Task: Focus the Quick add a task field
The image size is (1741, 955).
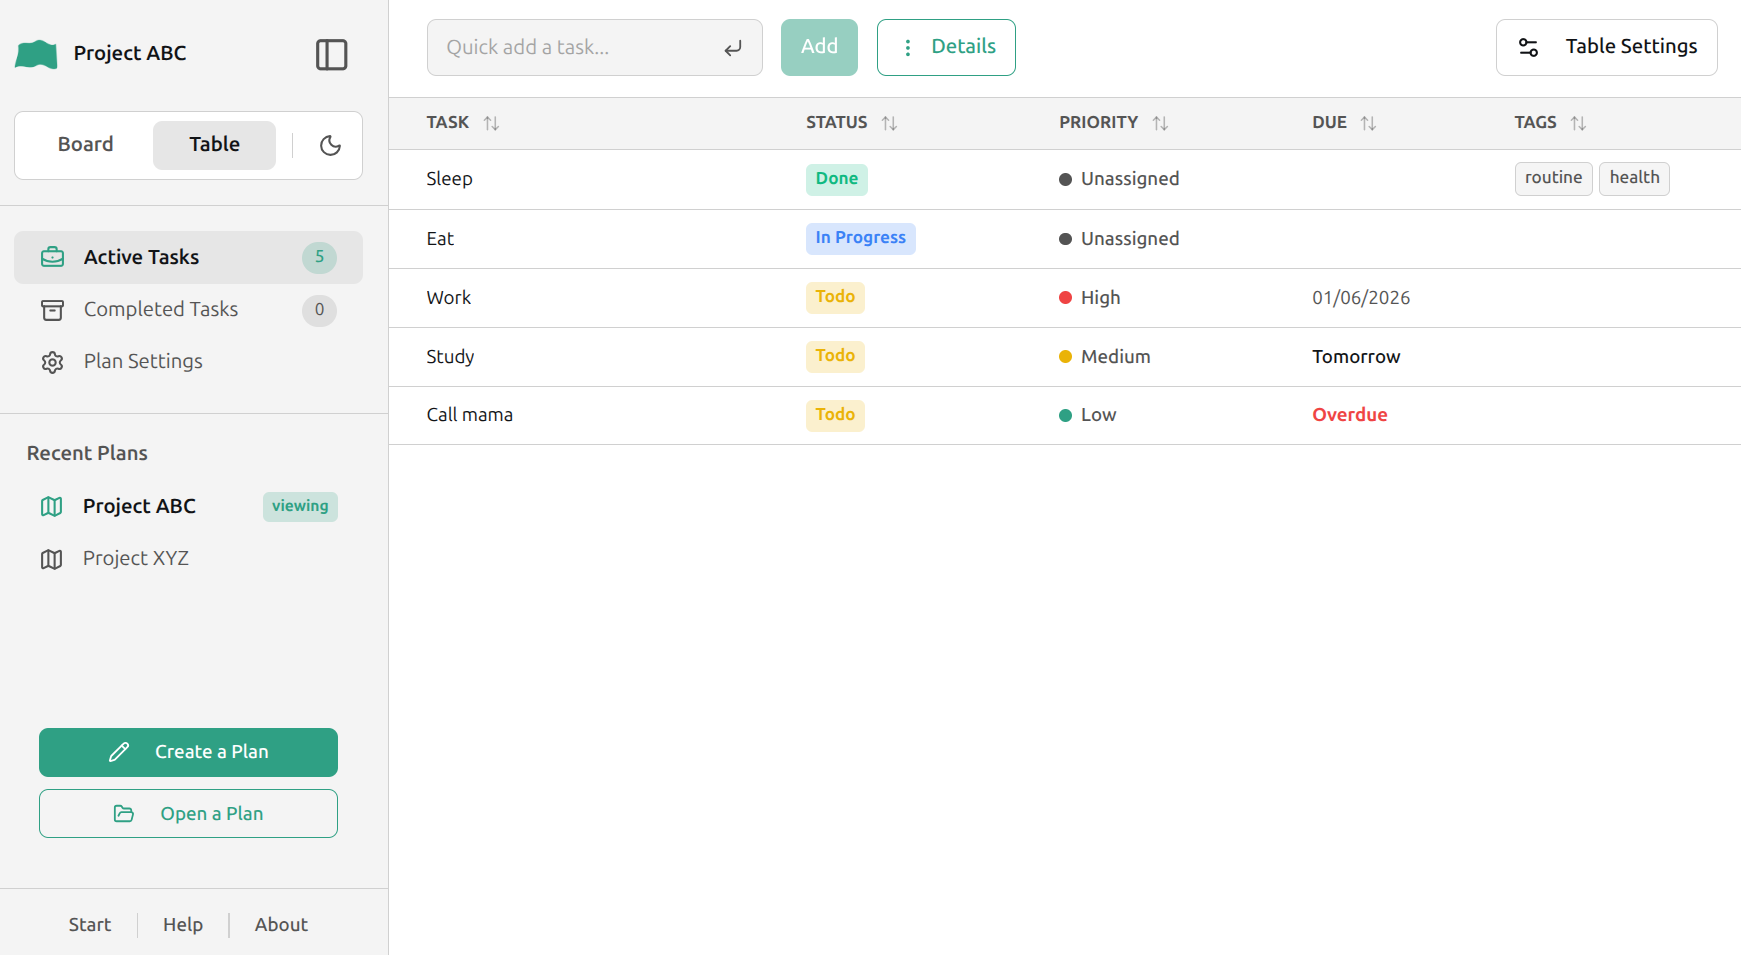Action: (x=594, y=47)
